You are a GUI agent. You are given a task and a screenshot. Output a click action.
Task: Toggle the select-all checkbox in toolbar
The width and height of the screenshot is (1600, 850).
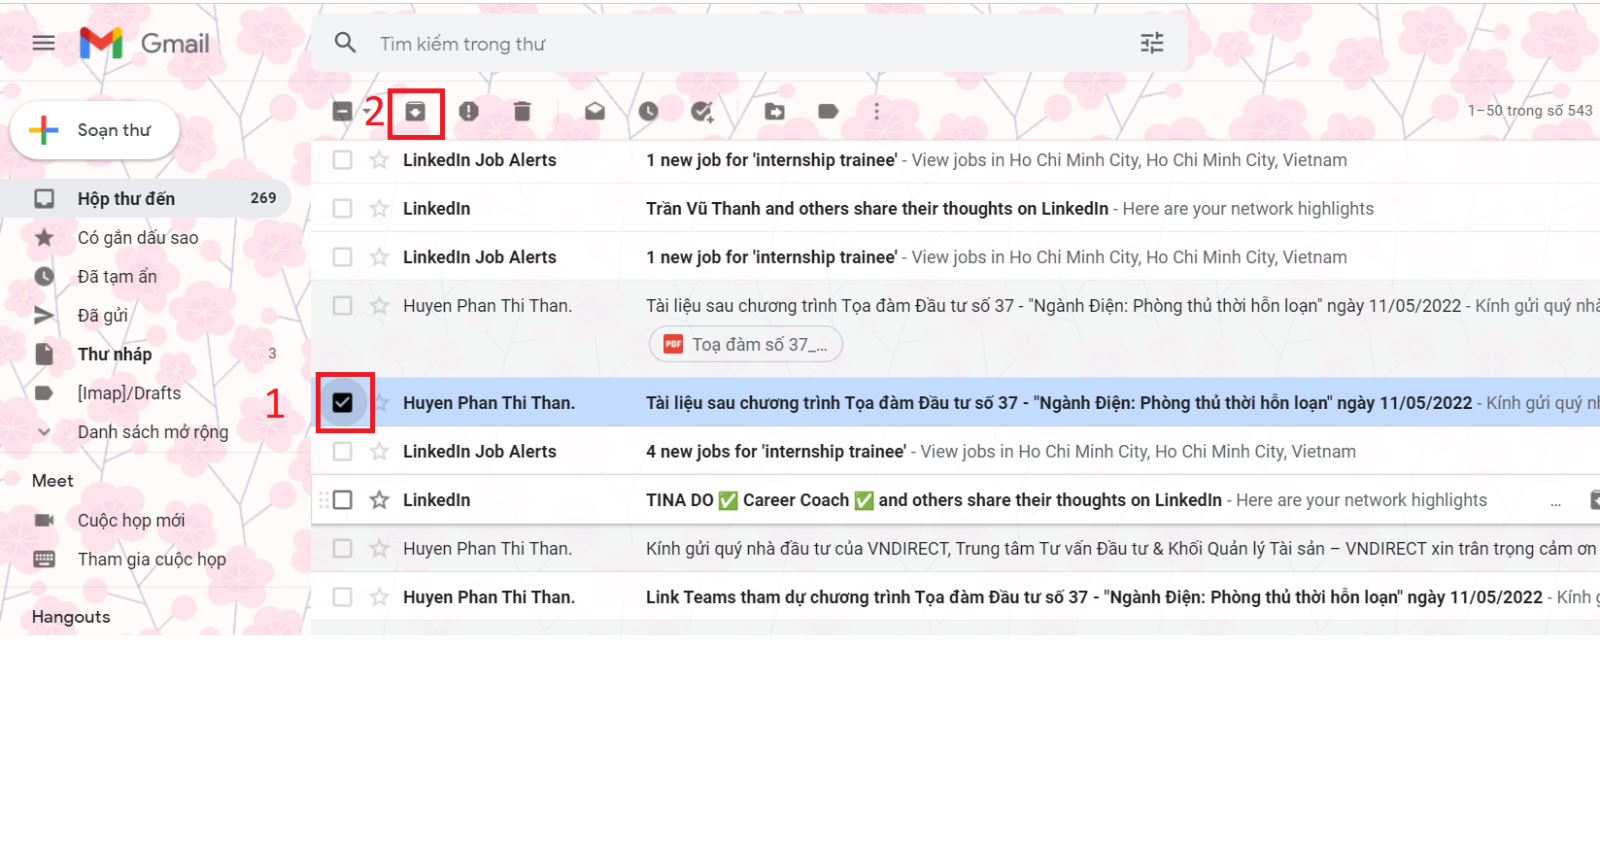click(342, 111)
